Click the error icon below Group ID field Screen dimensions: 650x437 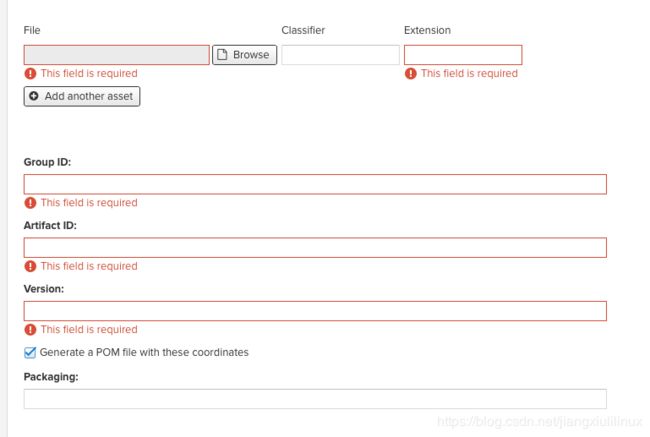30,203
